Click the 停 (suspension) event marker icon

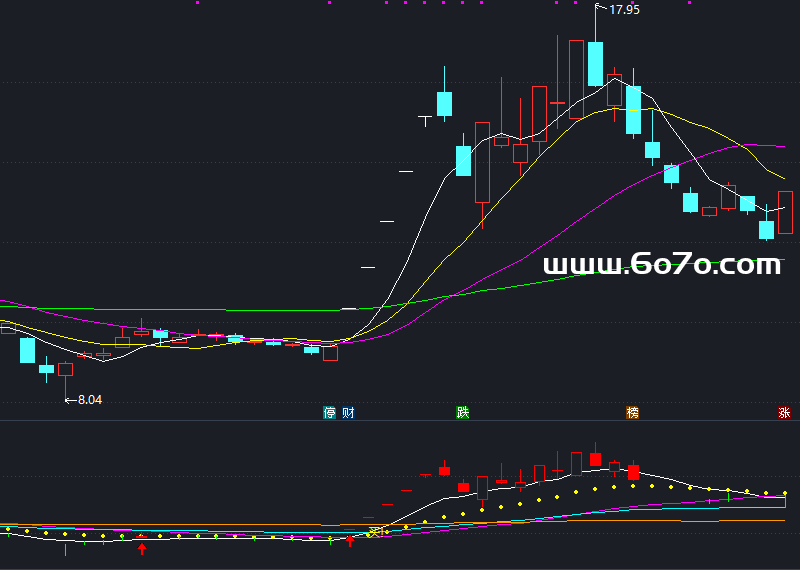[330, 412]
